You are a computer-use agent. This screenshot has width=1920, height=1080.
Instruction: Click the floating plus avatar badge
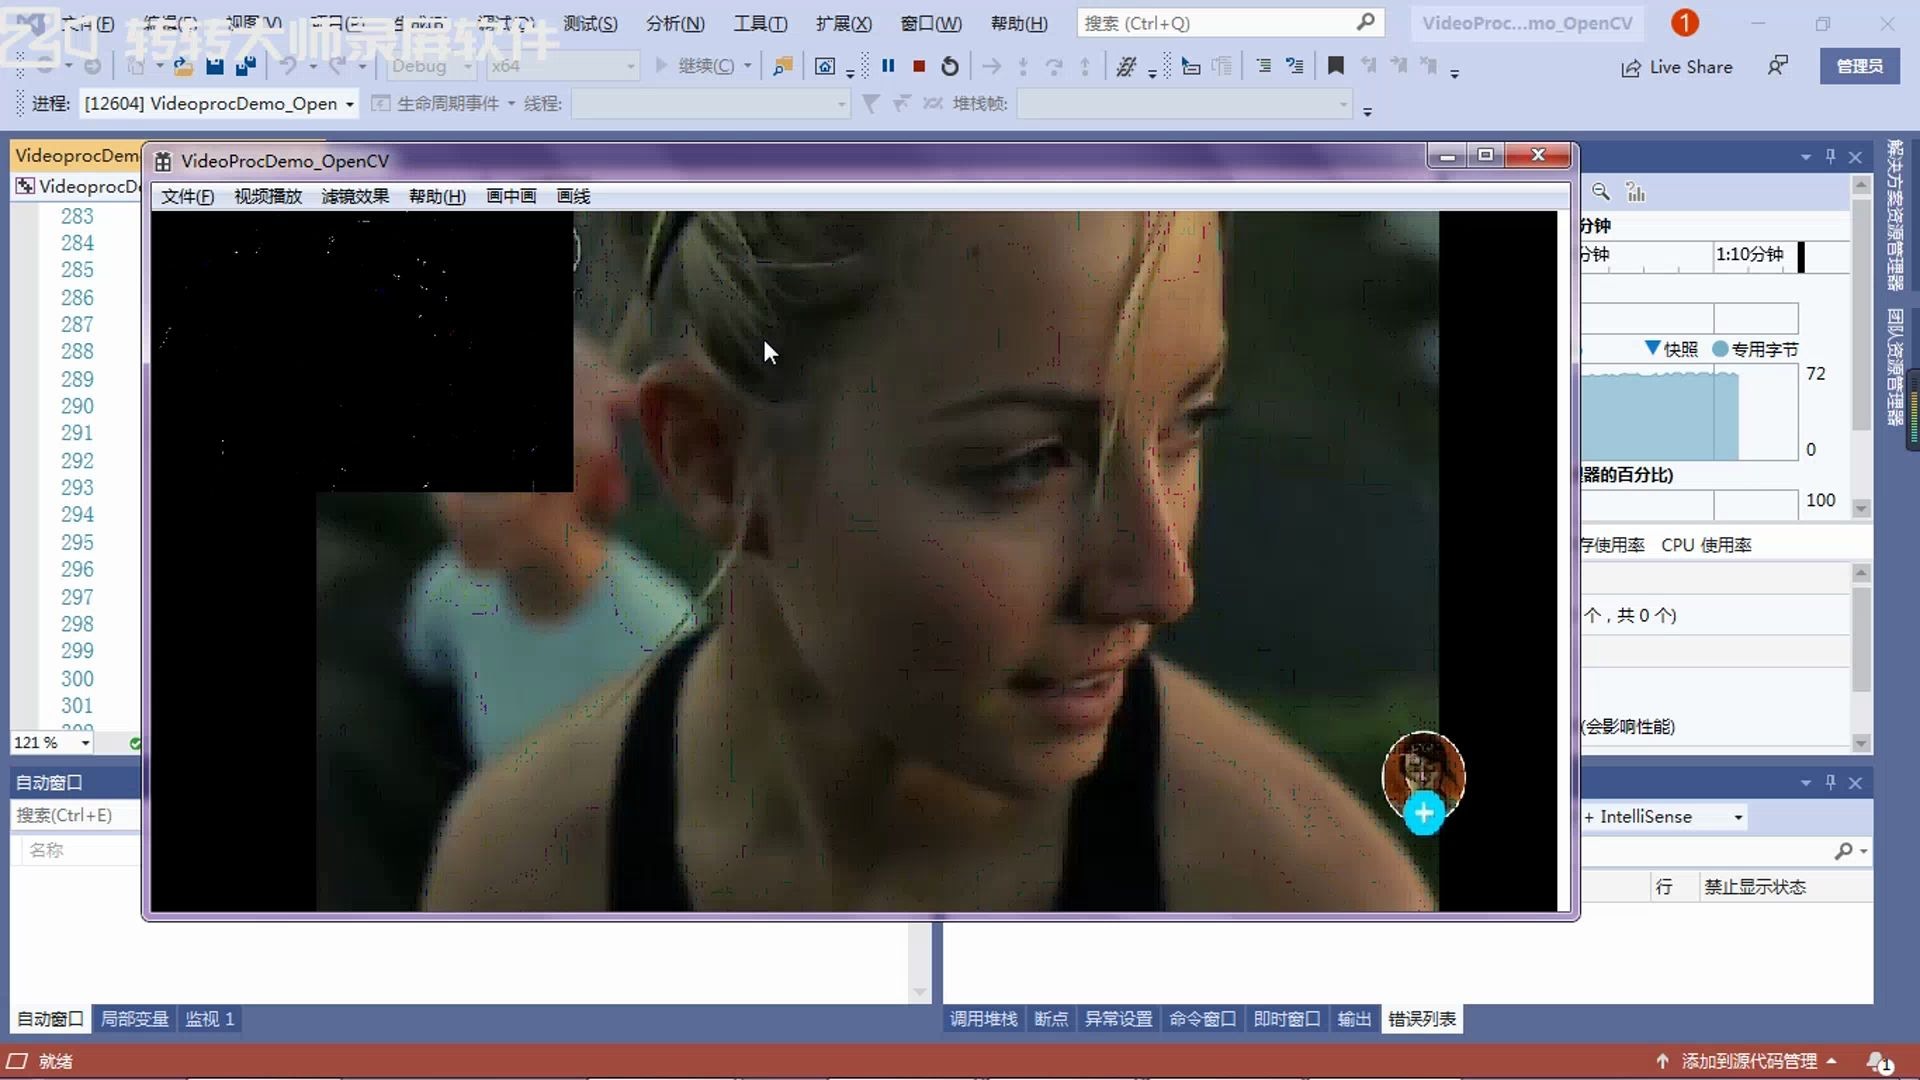tap(1423, 813)
